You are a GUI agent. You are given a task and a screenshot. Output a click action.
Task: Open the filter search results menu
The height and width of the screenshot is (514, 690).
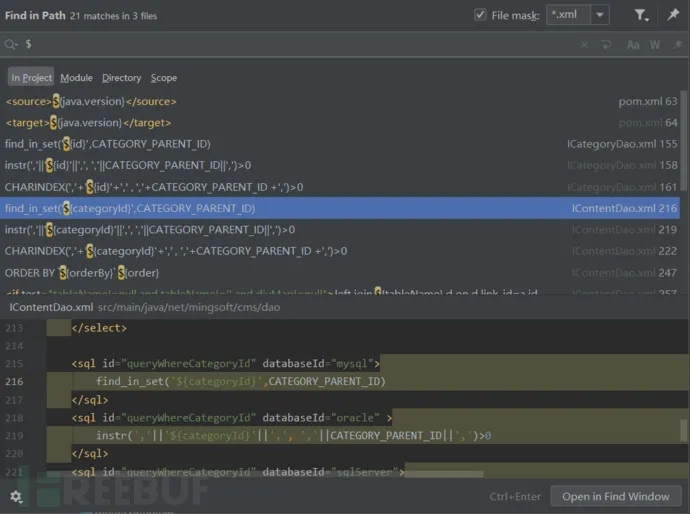tap(642, 15)
